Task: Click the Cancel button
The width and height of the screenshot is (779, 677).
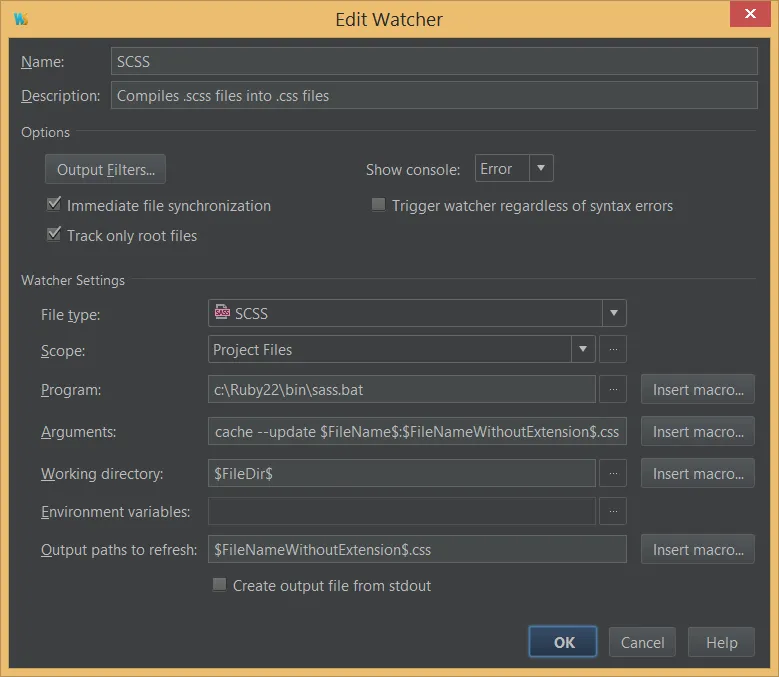Action: (642, 642)
